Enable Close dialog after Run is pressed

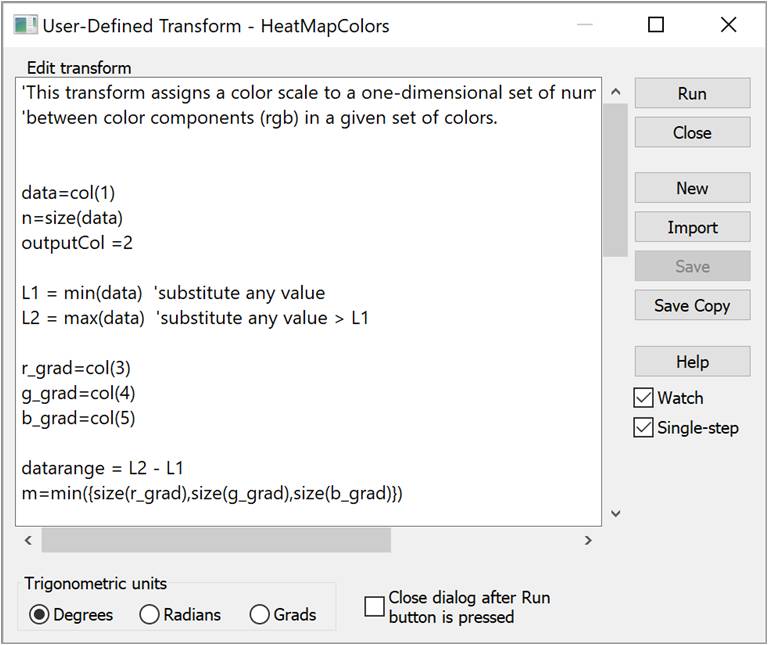point(374,606)
